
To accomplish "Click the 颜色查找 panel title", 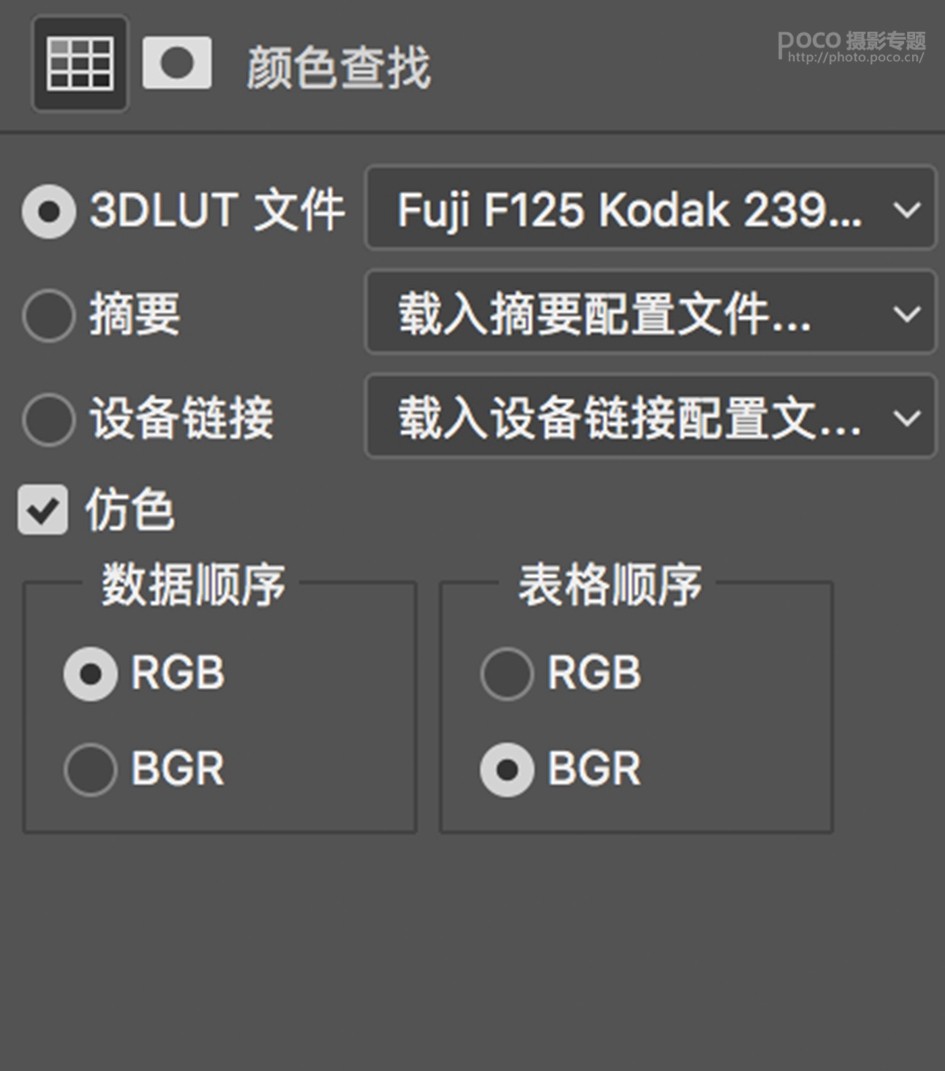I will pyautogui.click(x=339, y=68).
